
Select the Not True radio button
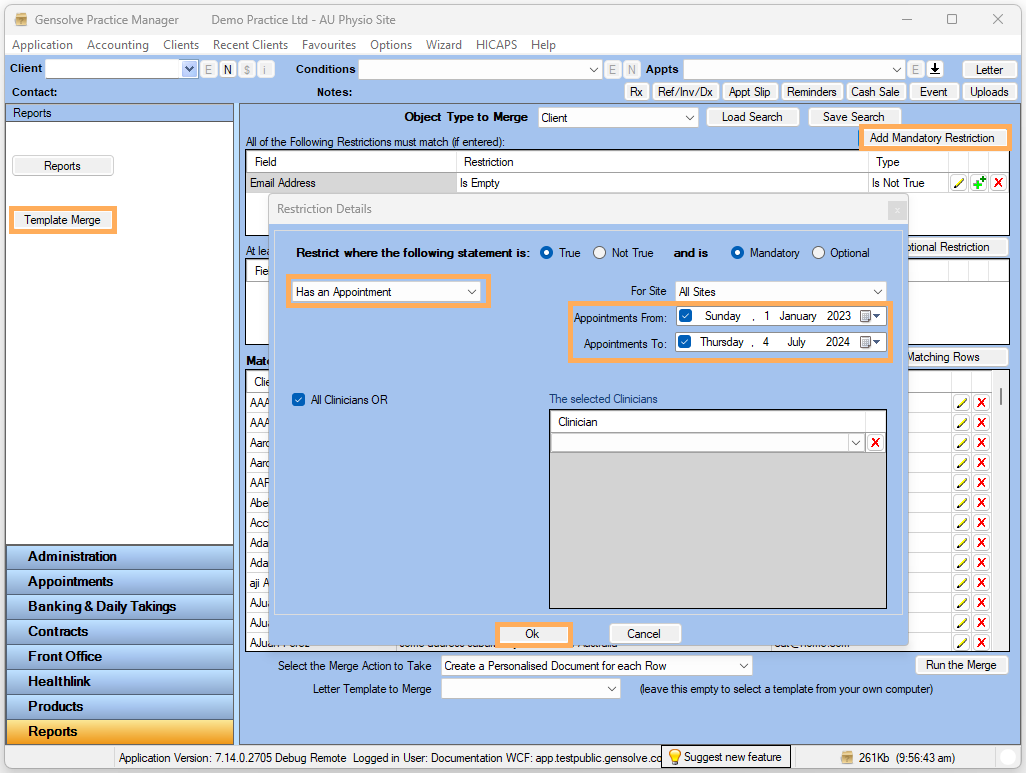click(x=599, y=253)
